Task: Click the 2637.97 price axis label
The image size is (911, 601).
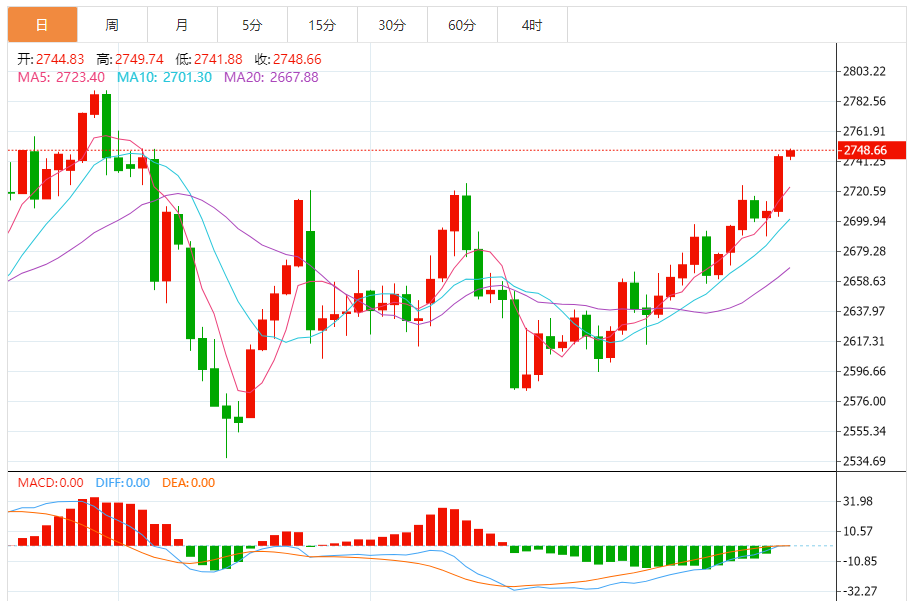Action: 865,311
